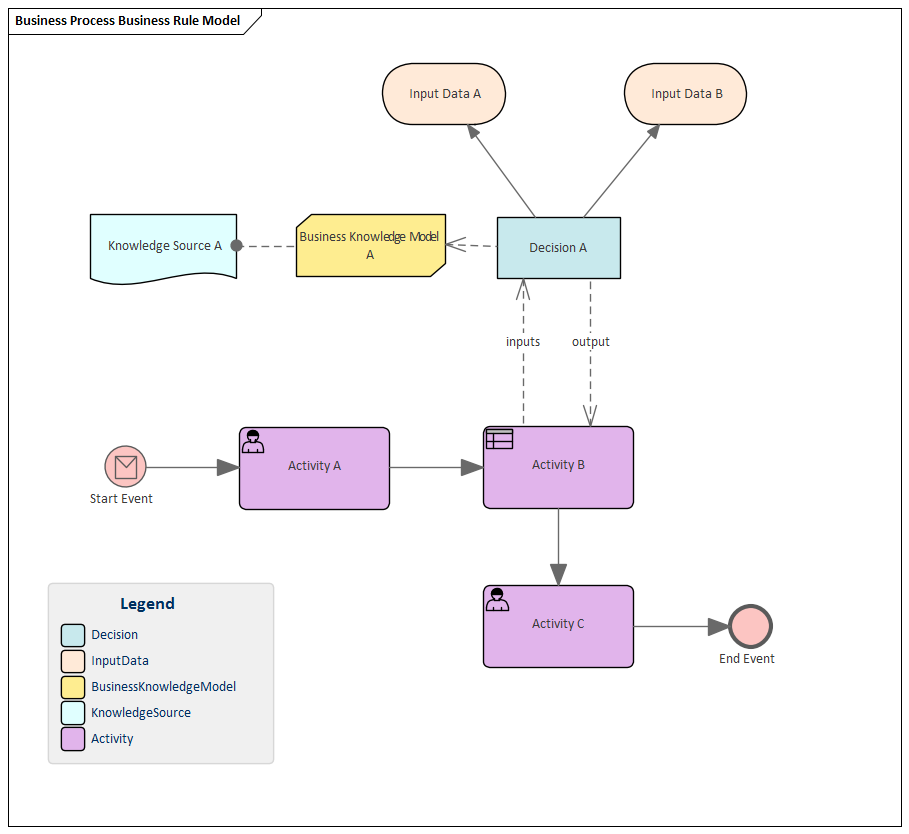
Task: Click the Legend title heading
Action: point(147,604)
